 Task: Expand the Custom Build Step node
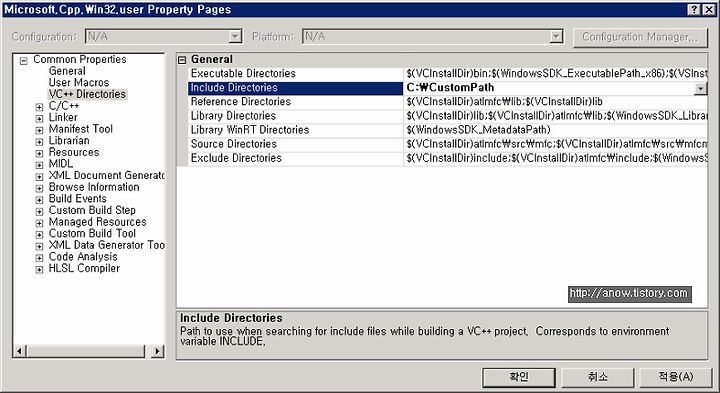click(x=39, y=212)
